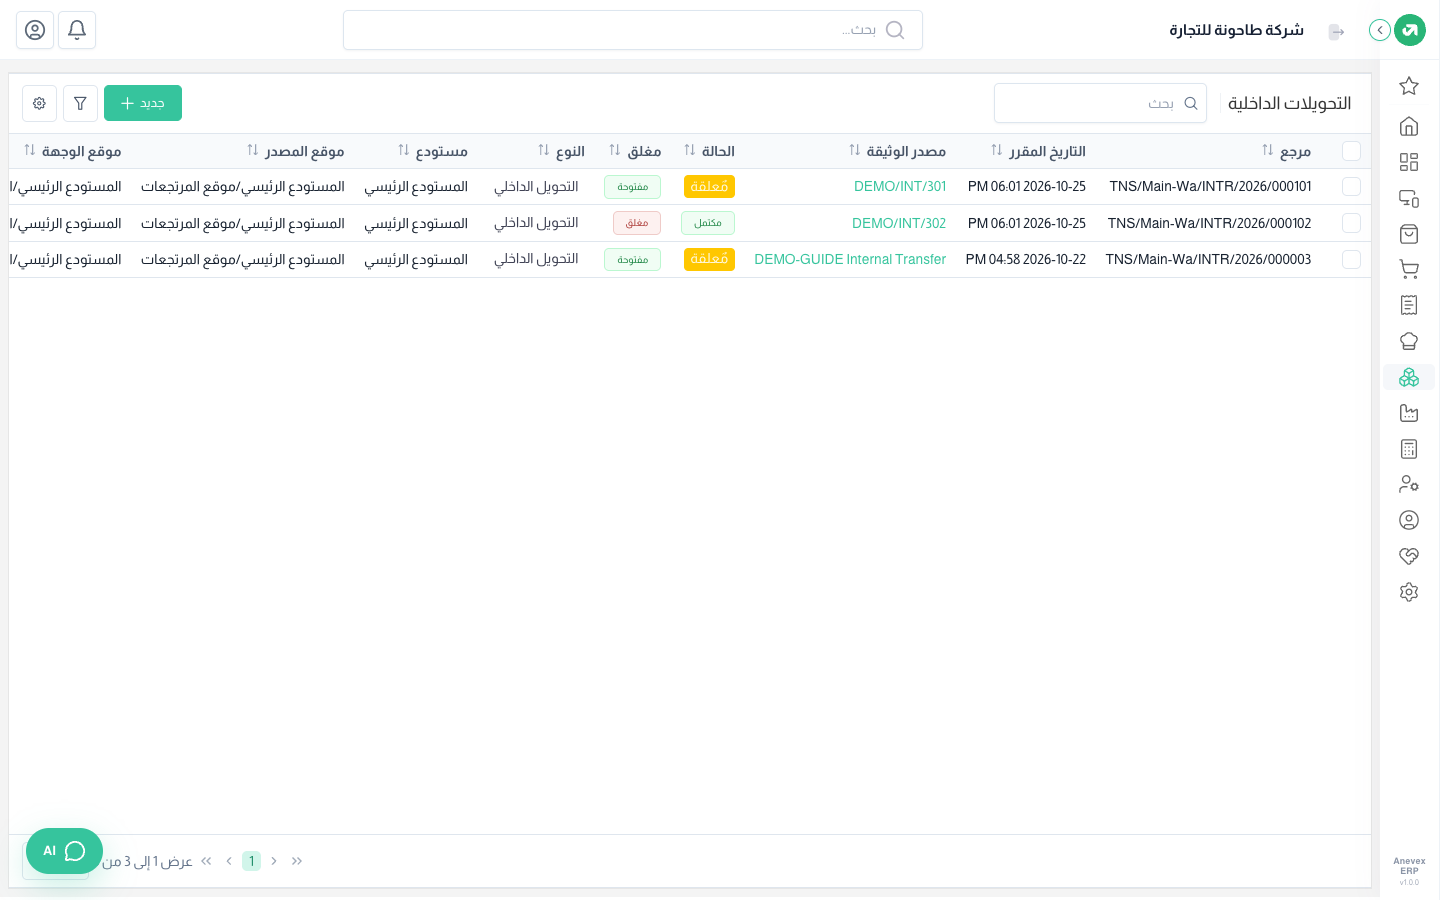Check the row for TNS/Main-Wa/INTR/2026/000003
Screen dimensions: 1440x900
(x=1351, y=259)
